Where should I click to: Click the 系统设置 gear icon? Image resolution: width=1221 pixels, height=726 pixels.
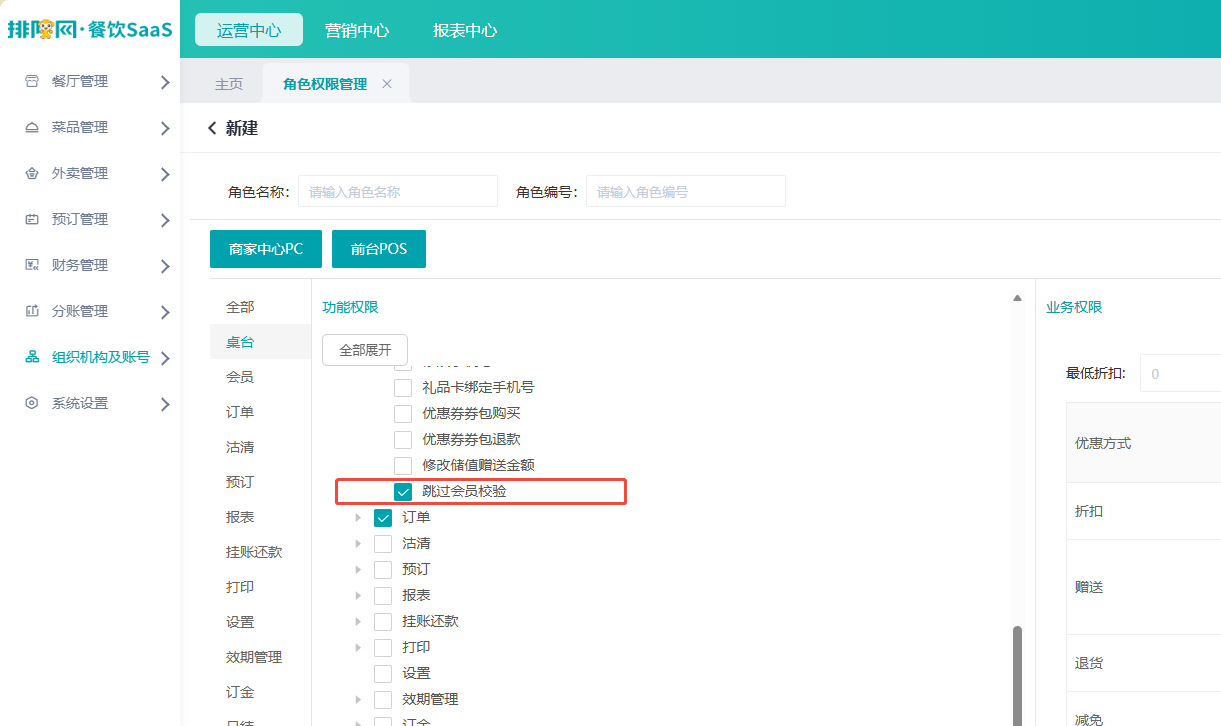point(32,403)
